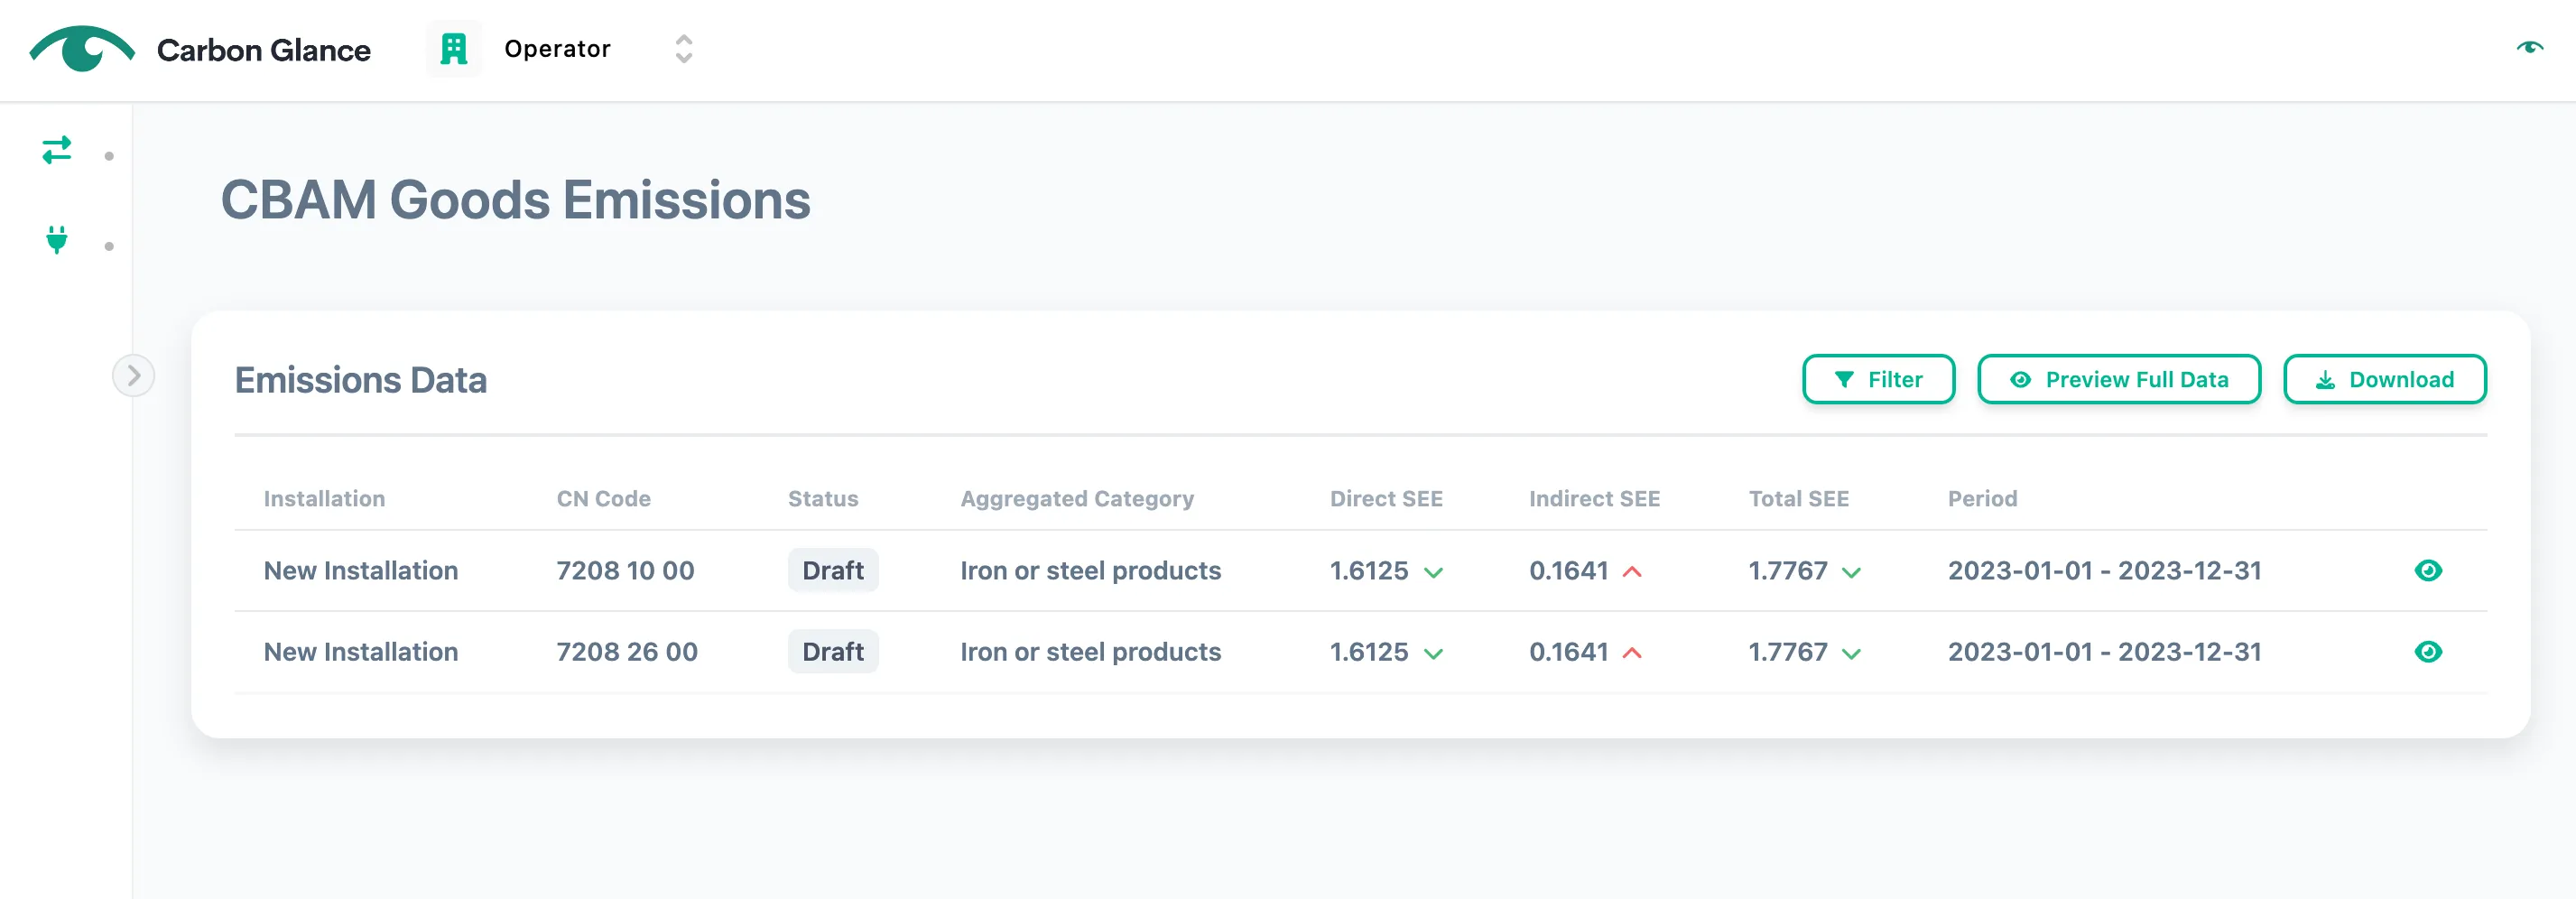The height and width of the screenshot is (899, 2576).
Task: Click the Period column header
Action: [1981, 498]
